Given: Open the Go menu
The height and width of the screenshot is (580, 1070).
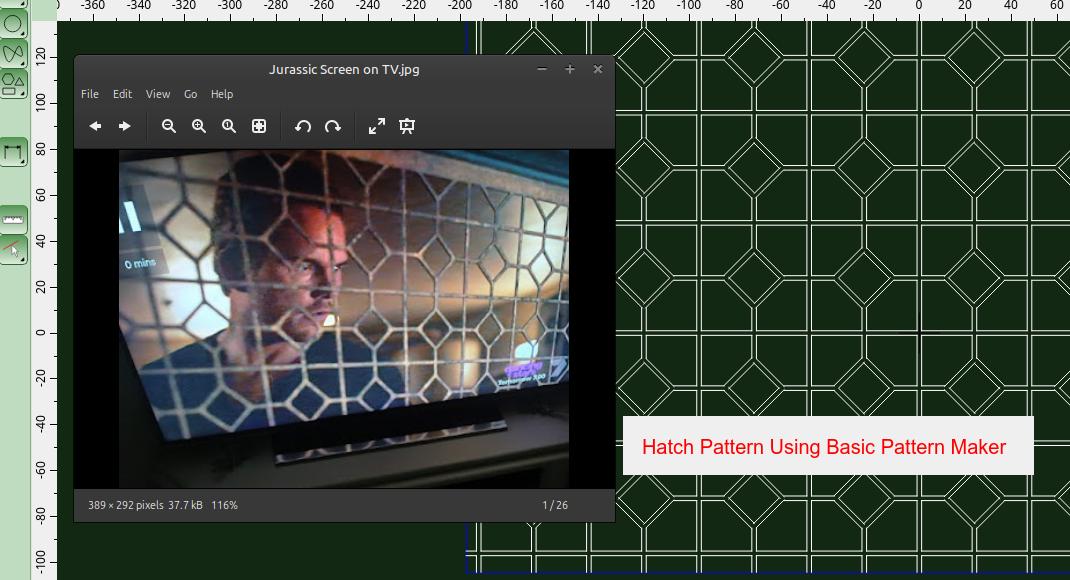Looking at the screenshot, I should coord(190,94).
